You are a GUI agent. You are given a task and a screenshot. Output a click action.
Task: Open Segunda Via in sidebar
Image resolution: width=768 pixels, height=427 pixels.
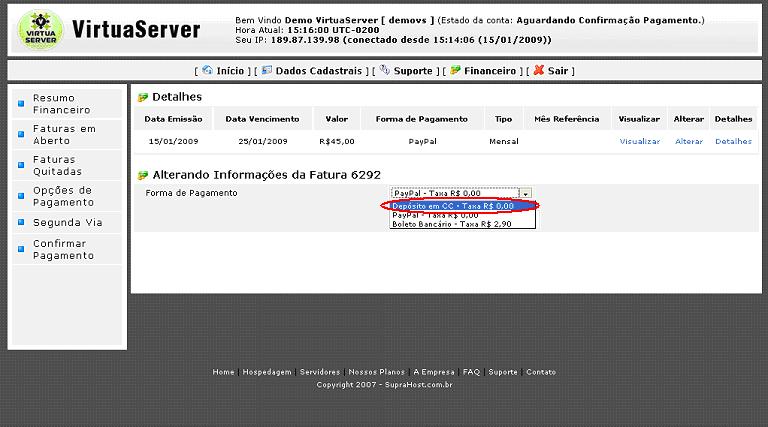tap(68, 222)
